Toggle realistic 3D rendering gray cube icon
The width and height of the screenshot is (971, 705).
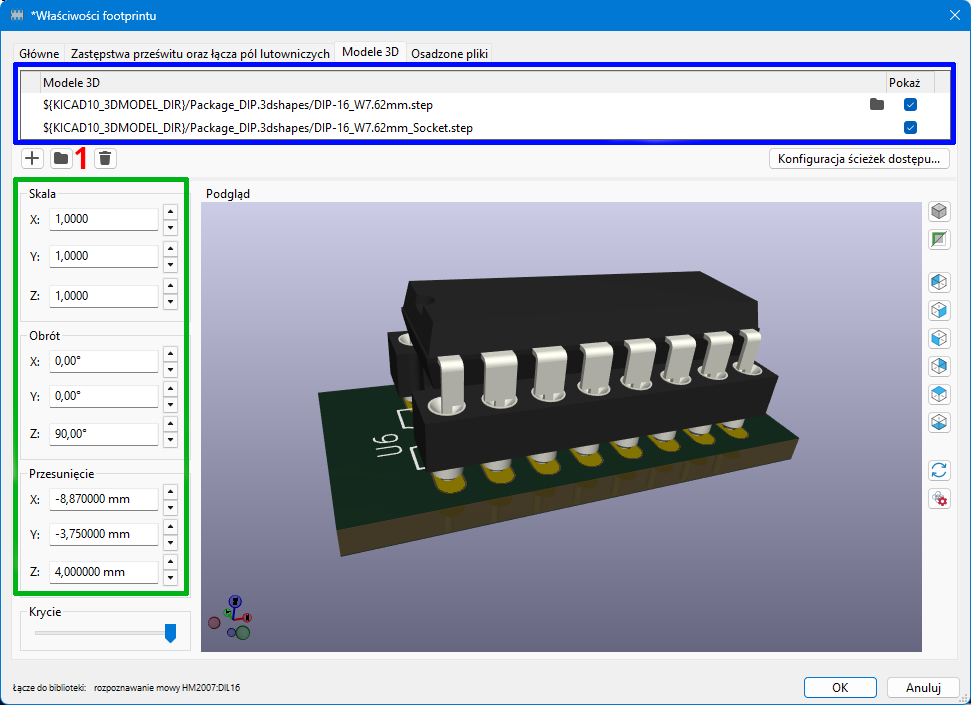pyautogui.click(x=939, y=211)
